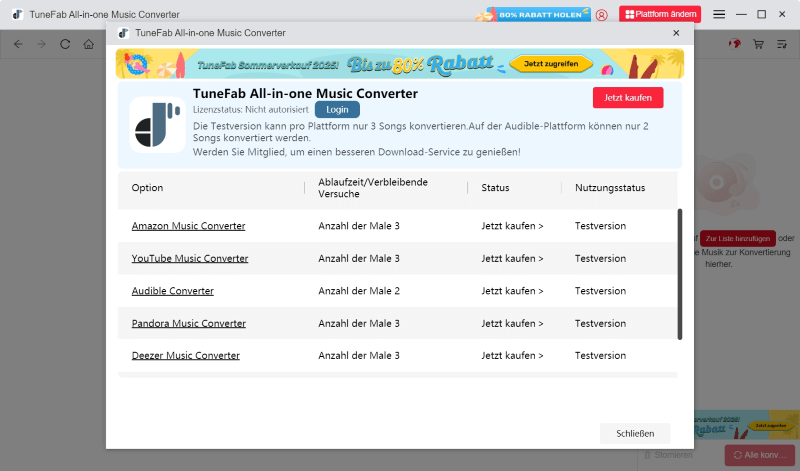
Task: Click Jetzt kaufen > for Deezer Music Converter
Action: [x=512, y=356]
